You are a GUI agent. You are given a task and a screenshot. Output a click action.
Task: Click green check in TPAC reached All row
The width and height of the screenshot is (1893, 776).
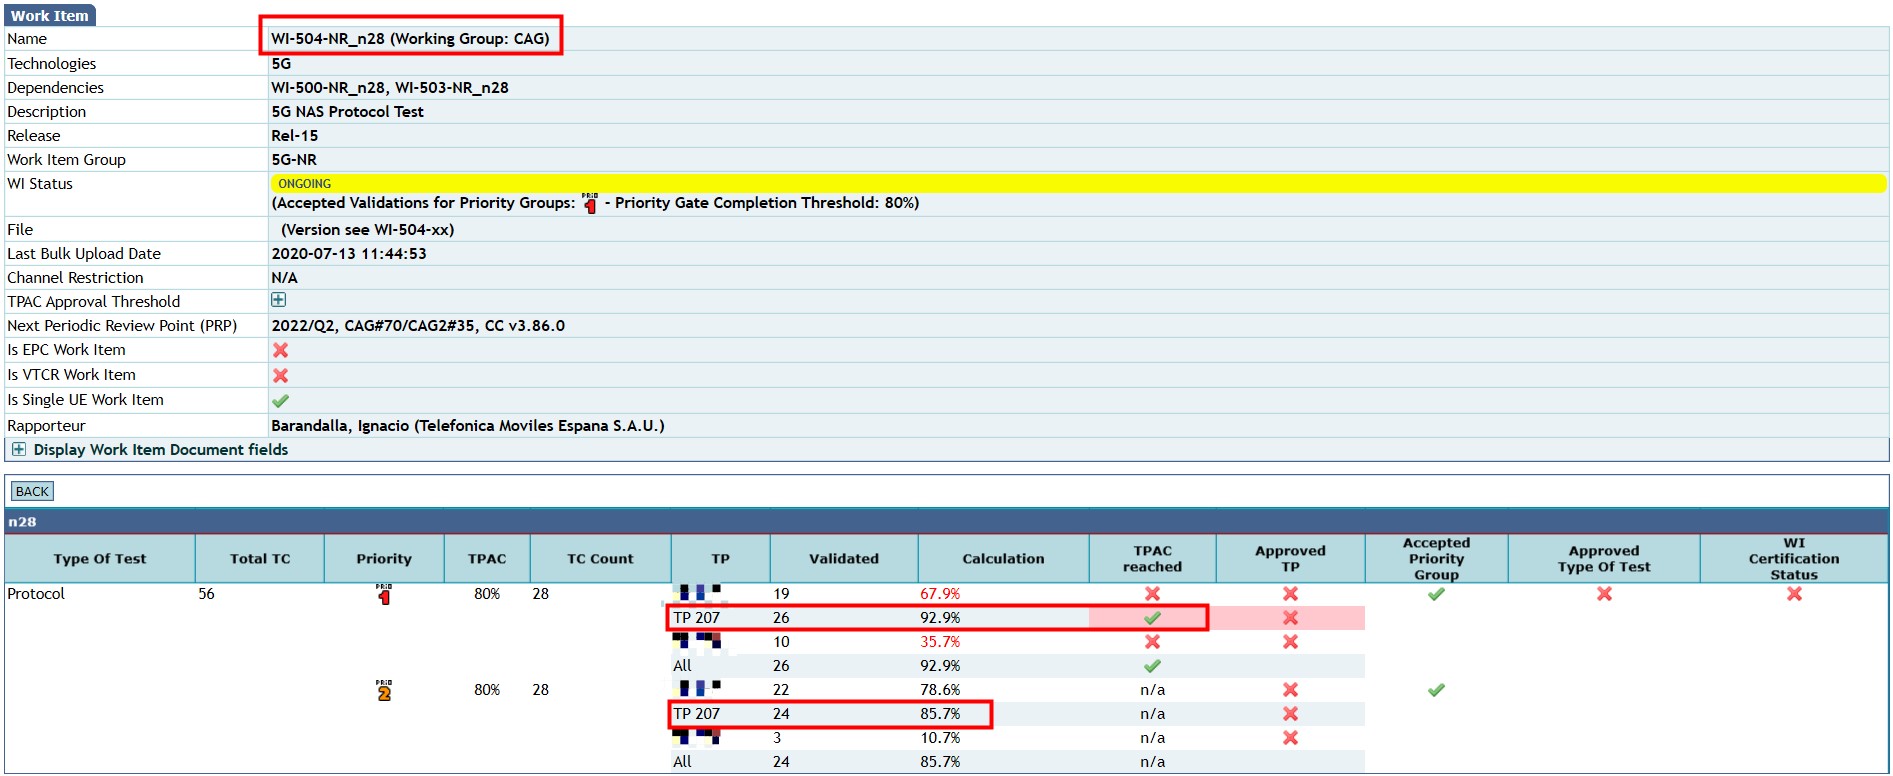(1152, 666)
